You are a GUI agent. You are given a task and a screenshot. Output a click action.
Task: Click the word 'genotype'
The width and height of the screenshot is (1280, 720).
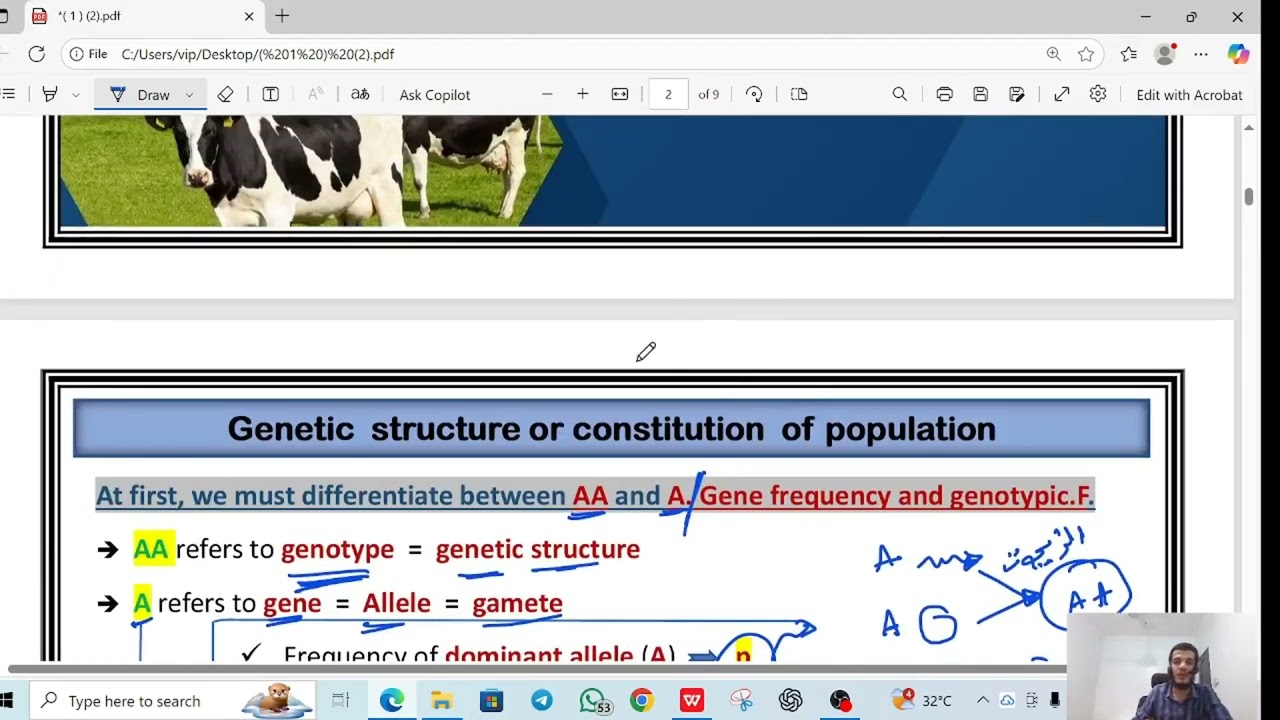click(x=337, y=549)
